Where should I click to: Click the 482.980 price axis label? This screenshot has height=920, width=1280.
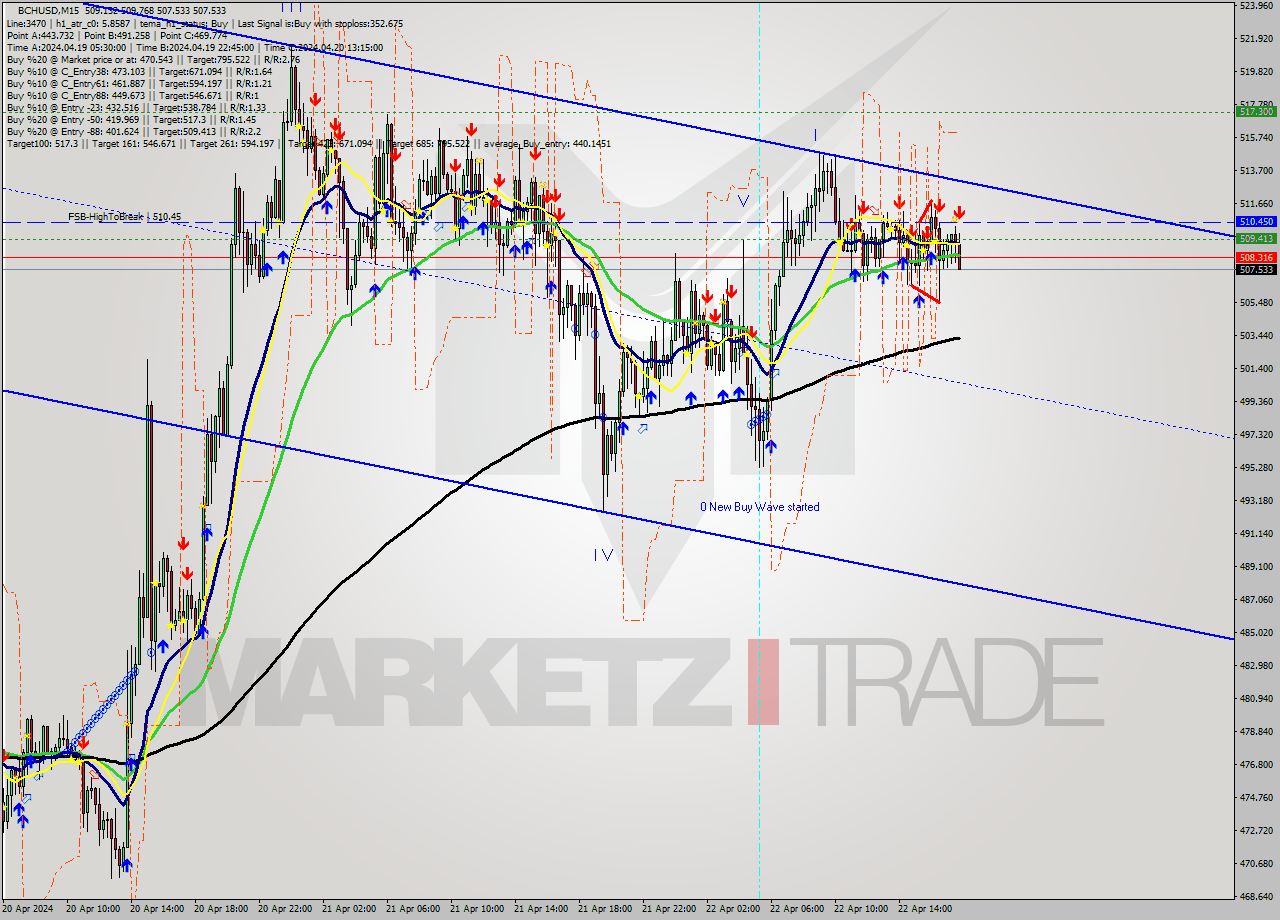coord(1255,666)
